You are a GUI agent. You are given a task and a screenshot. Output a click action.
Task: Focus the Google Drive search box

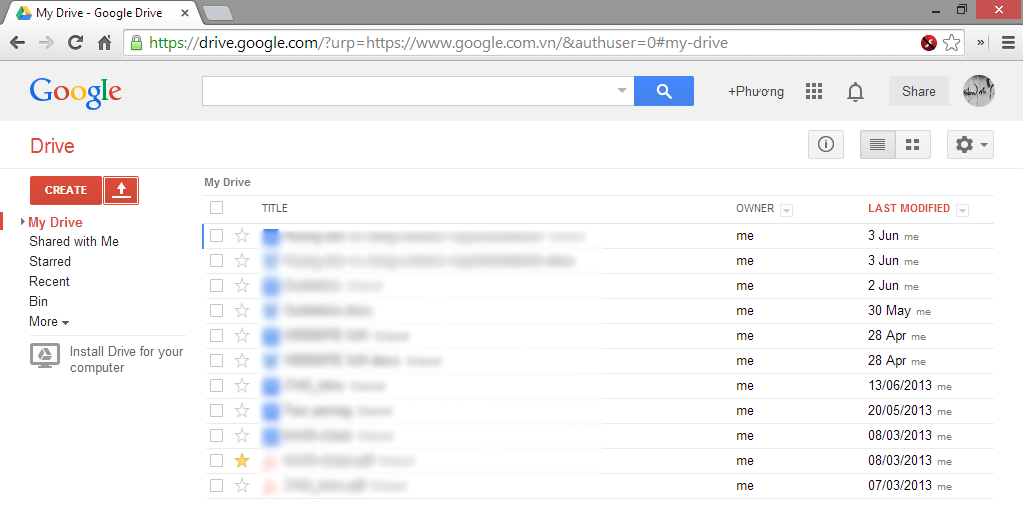[410, 91]
